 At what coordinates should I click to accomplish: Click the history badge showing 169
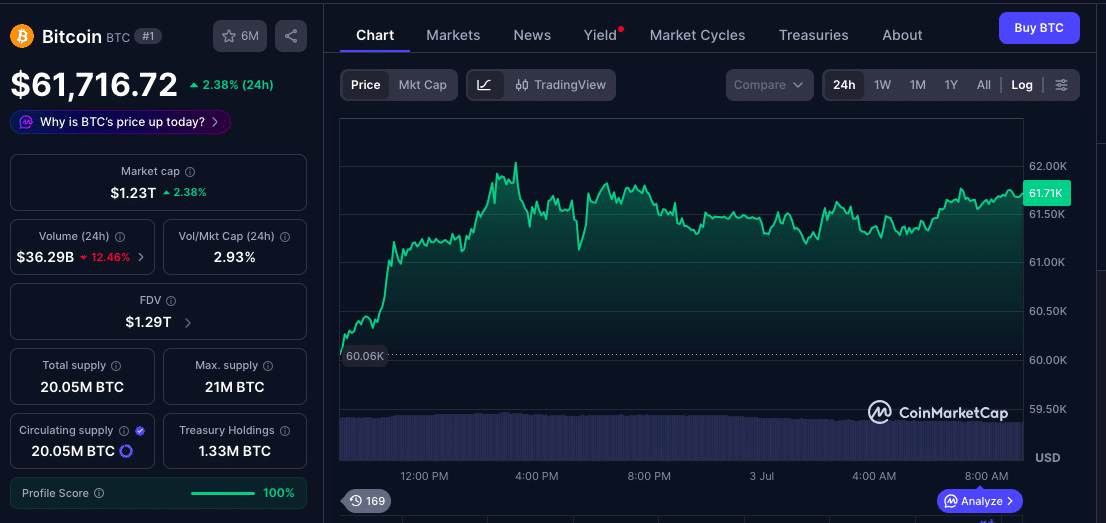click(x=367, y=501)
